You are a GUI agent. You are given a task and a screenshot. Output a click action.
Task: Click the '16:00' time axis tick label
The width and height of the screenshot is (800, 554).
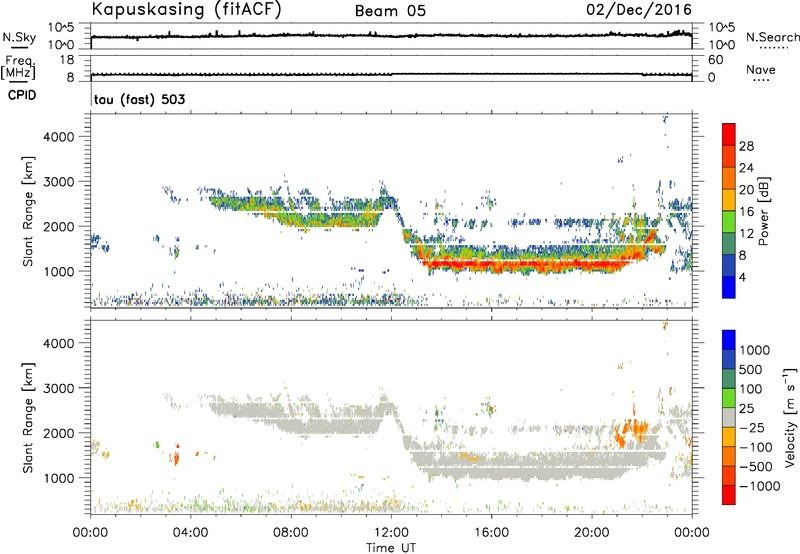[491, 533]
